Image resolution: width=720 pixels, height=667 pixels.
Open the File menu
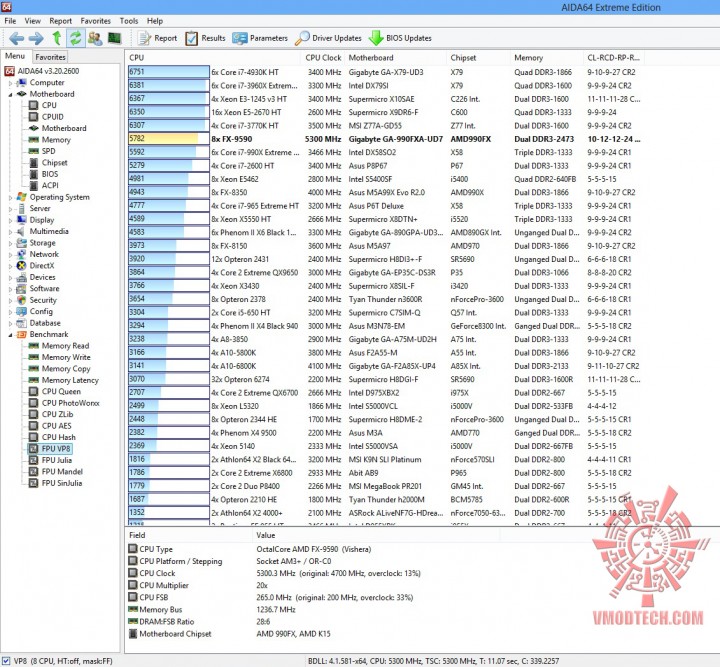[x=10, y=21]
